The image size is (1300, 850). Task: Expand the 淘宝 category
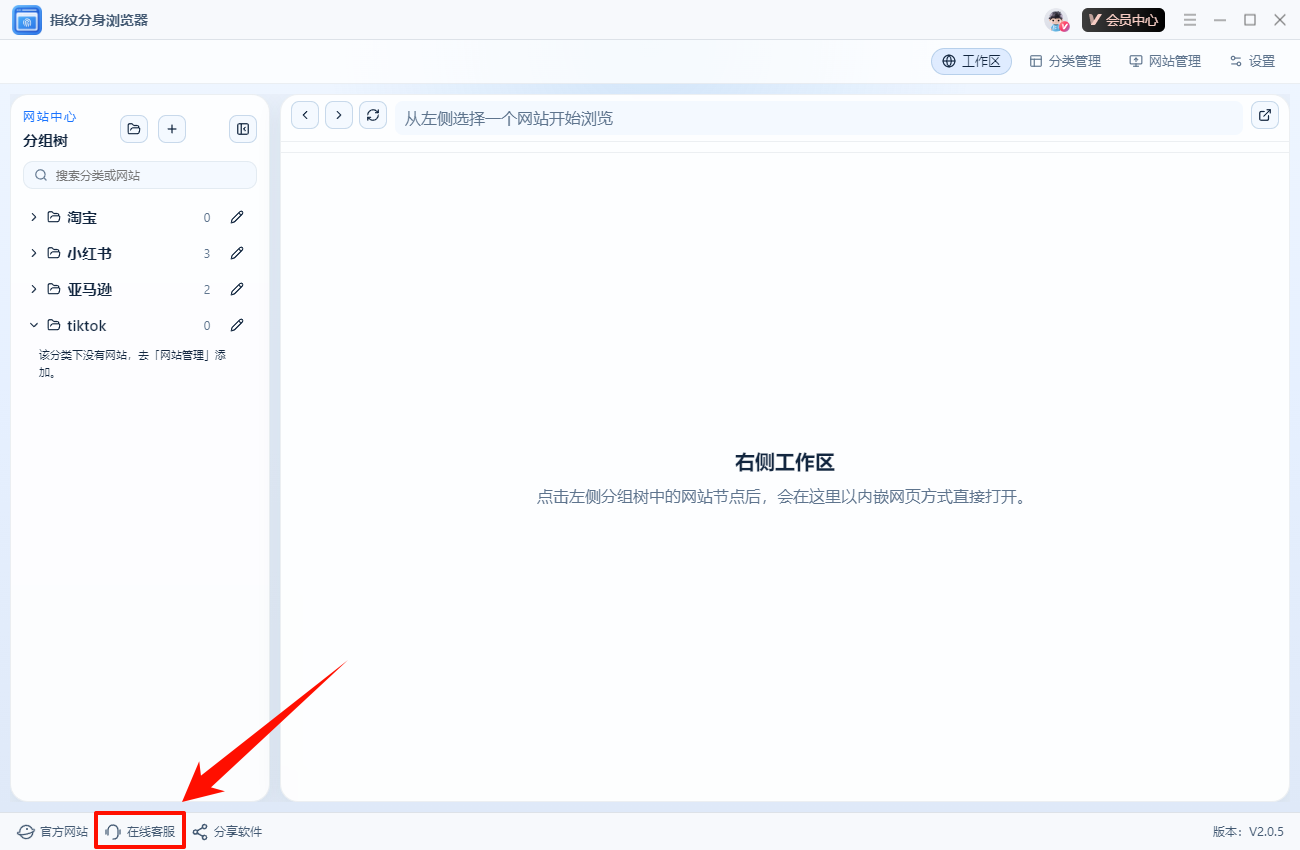coord(33,217)
